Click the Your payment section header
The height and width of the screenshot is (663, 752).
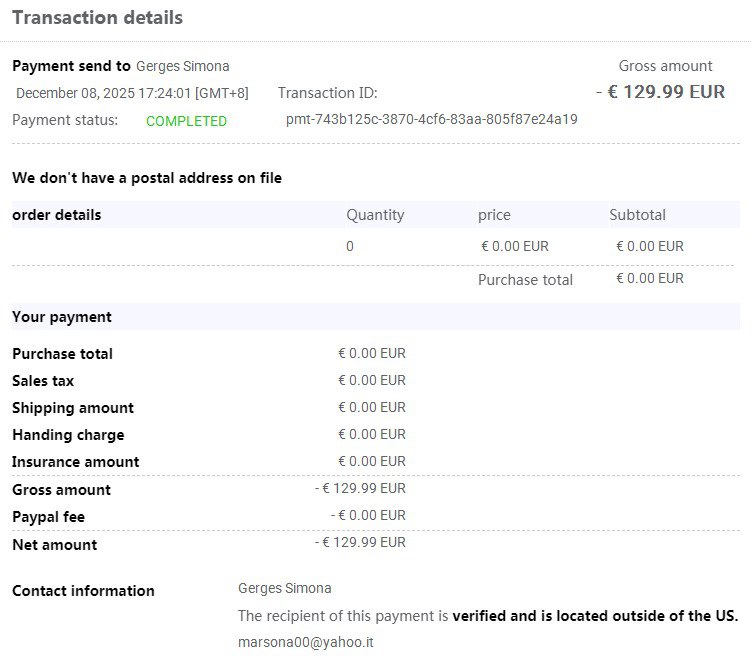coord(62,317)
